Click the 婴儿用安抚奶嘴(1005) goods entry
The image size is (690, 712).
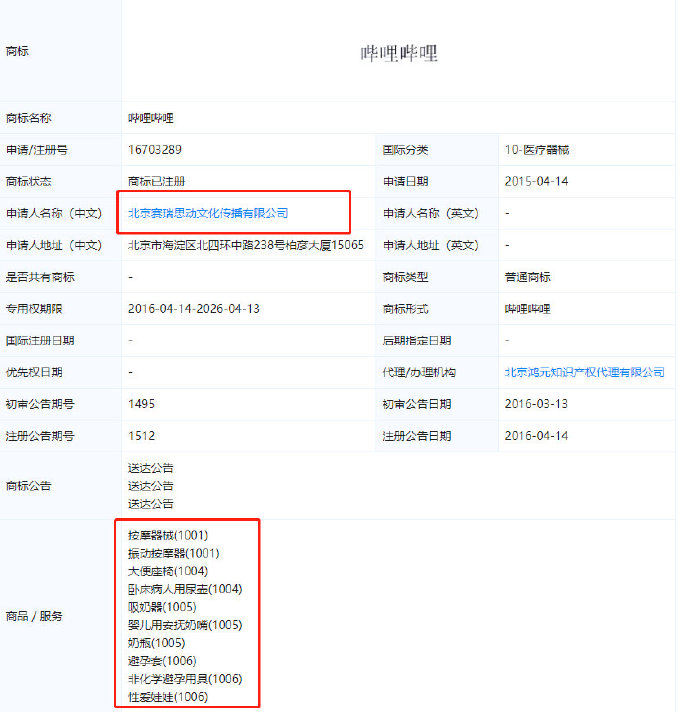coord(185,625)
